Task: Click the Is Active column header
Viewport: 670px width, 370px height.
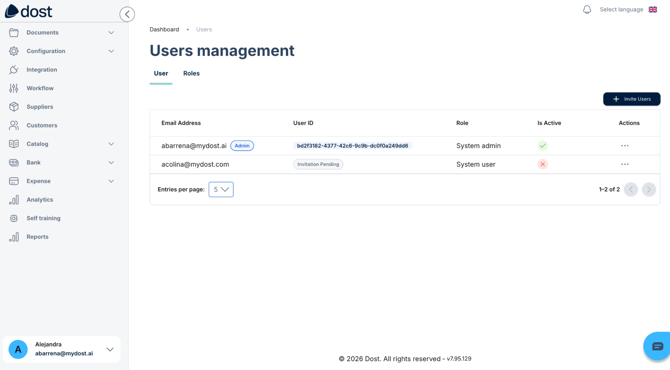Action: (549, 123)
